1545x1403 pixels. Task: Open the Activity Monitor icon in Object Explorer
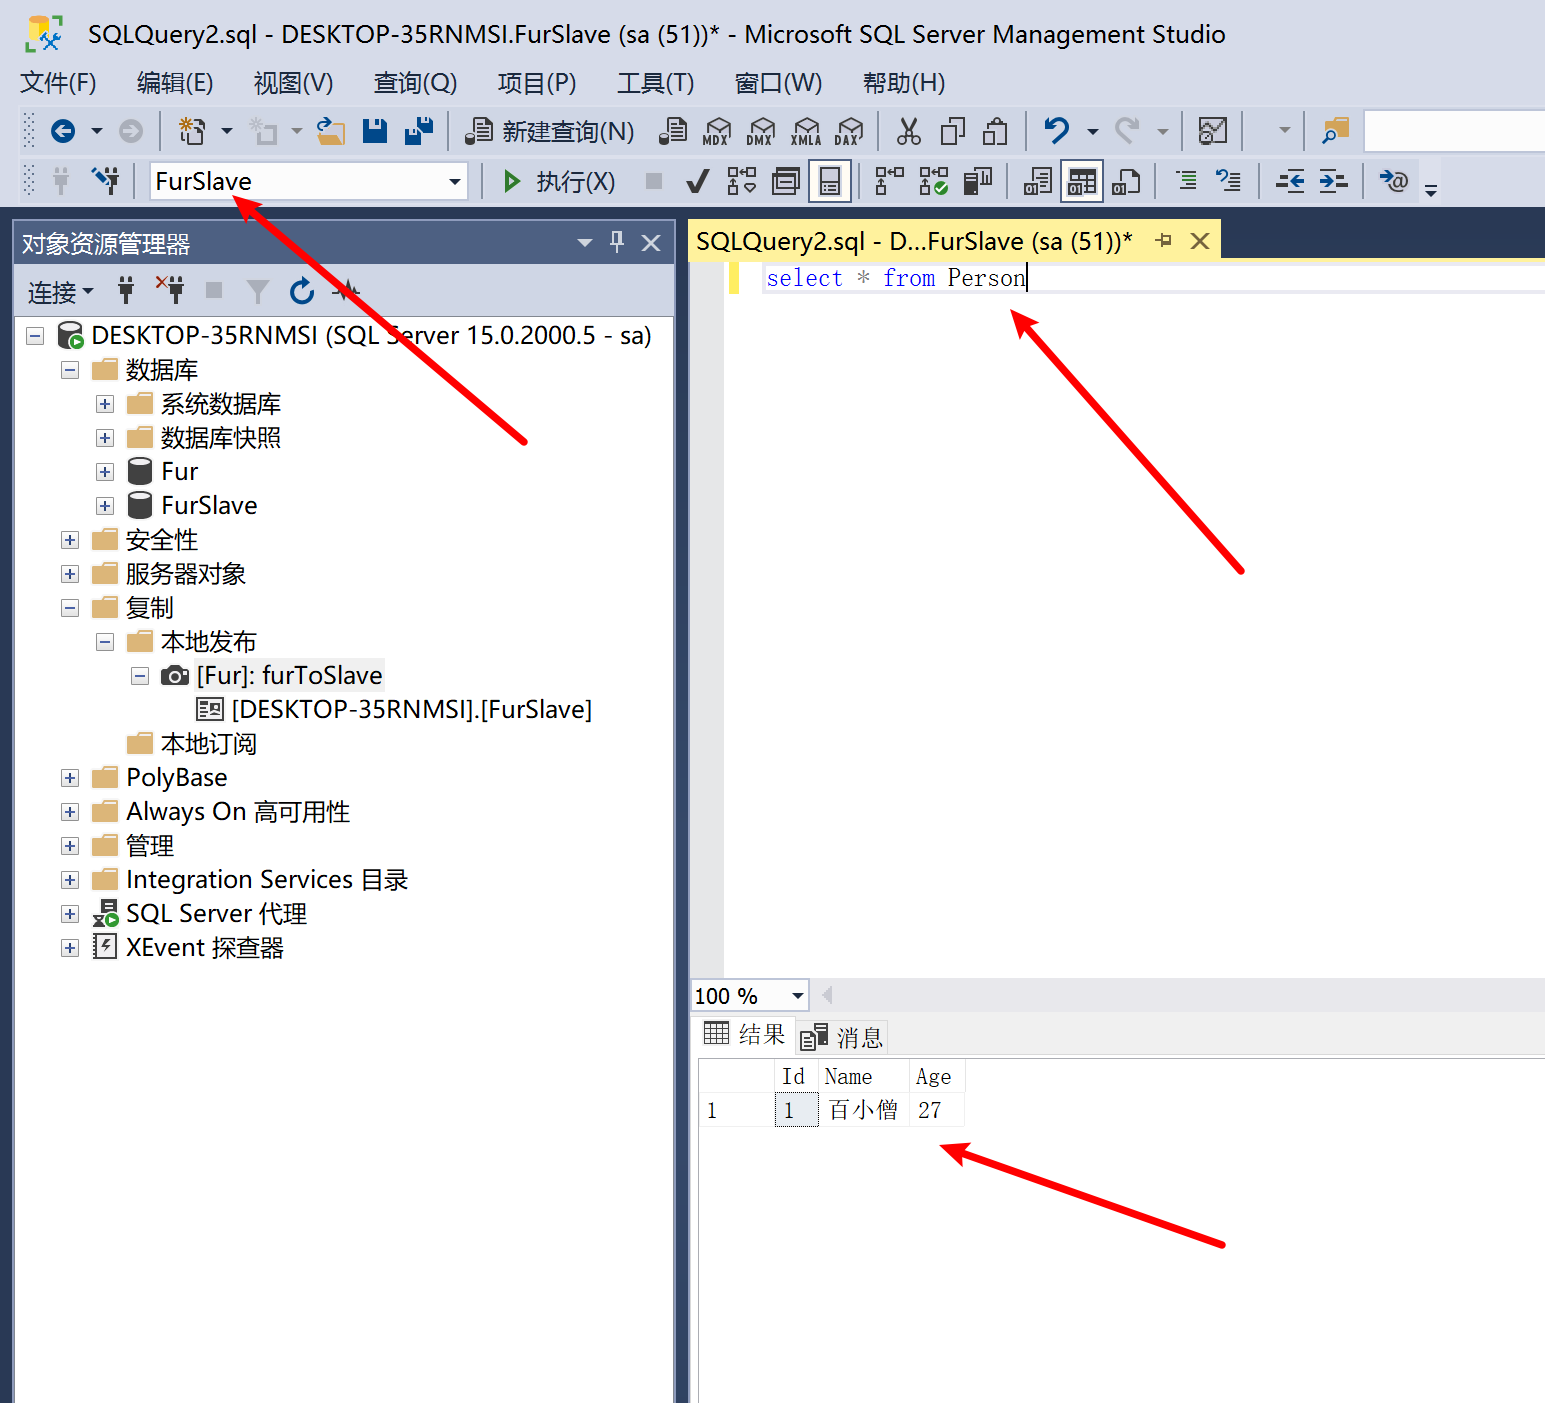click(x=346, y=291)
